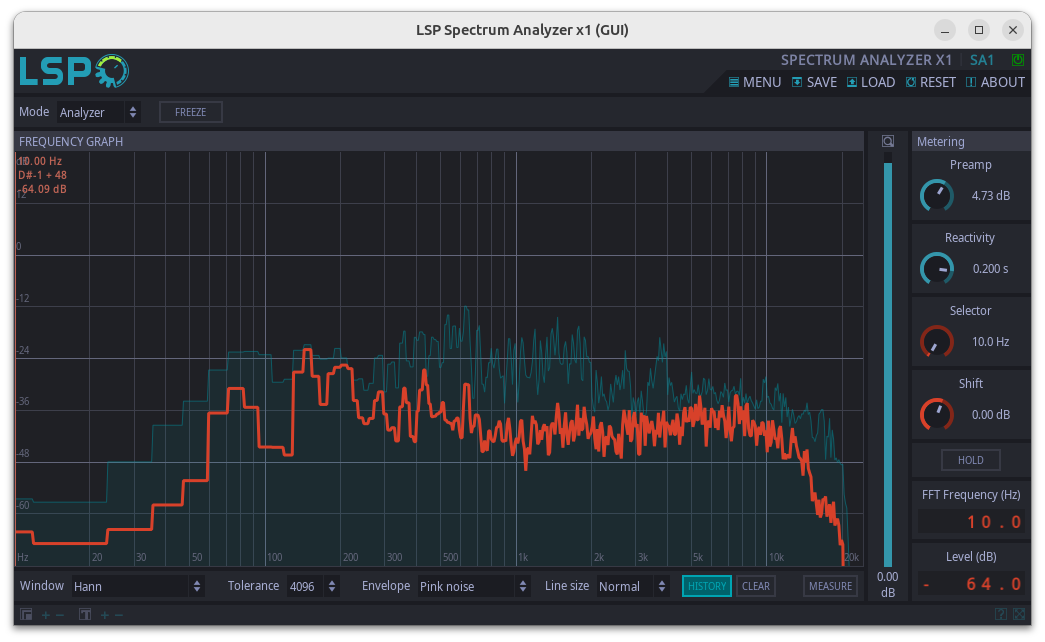
Task: Open the Line size Normal dropdown
Action: tap(632, 587)
